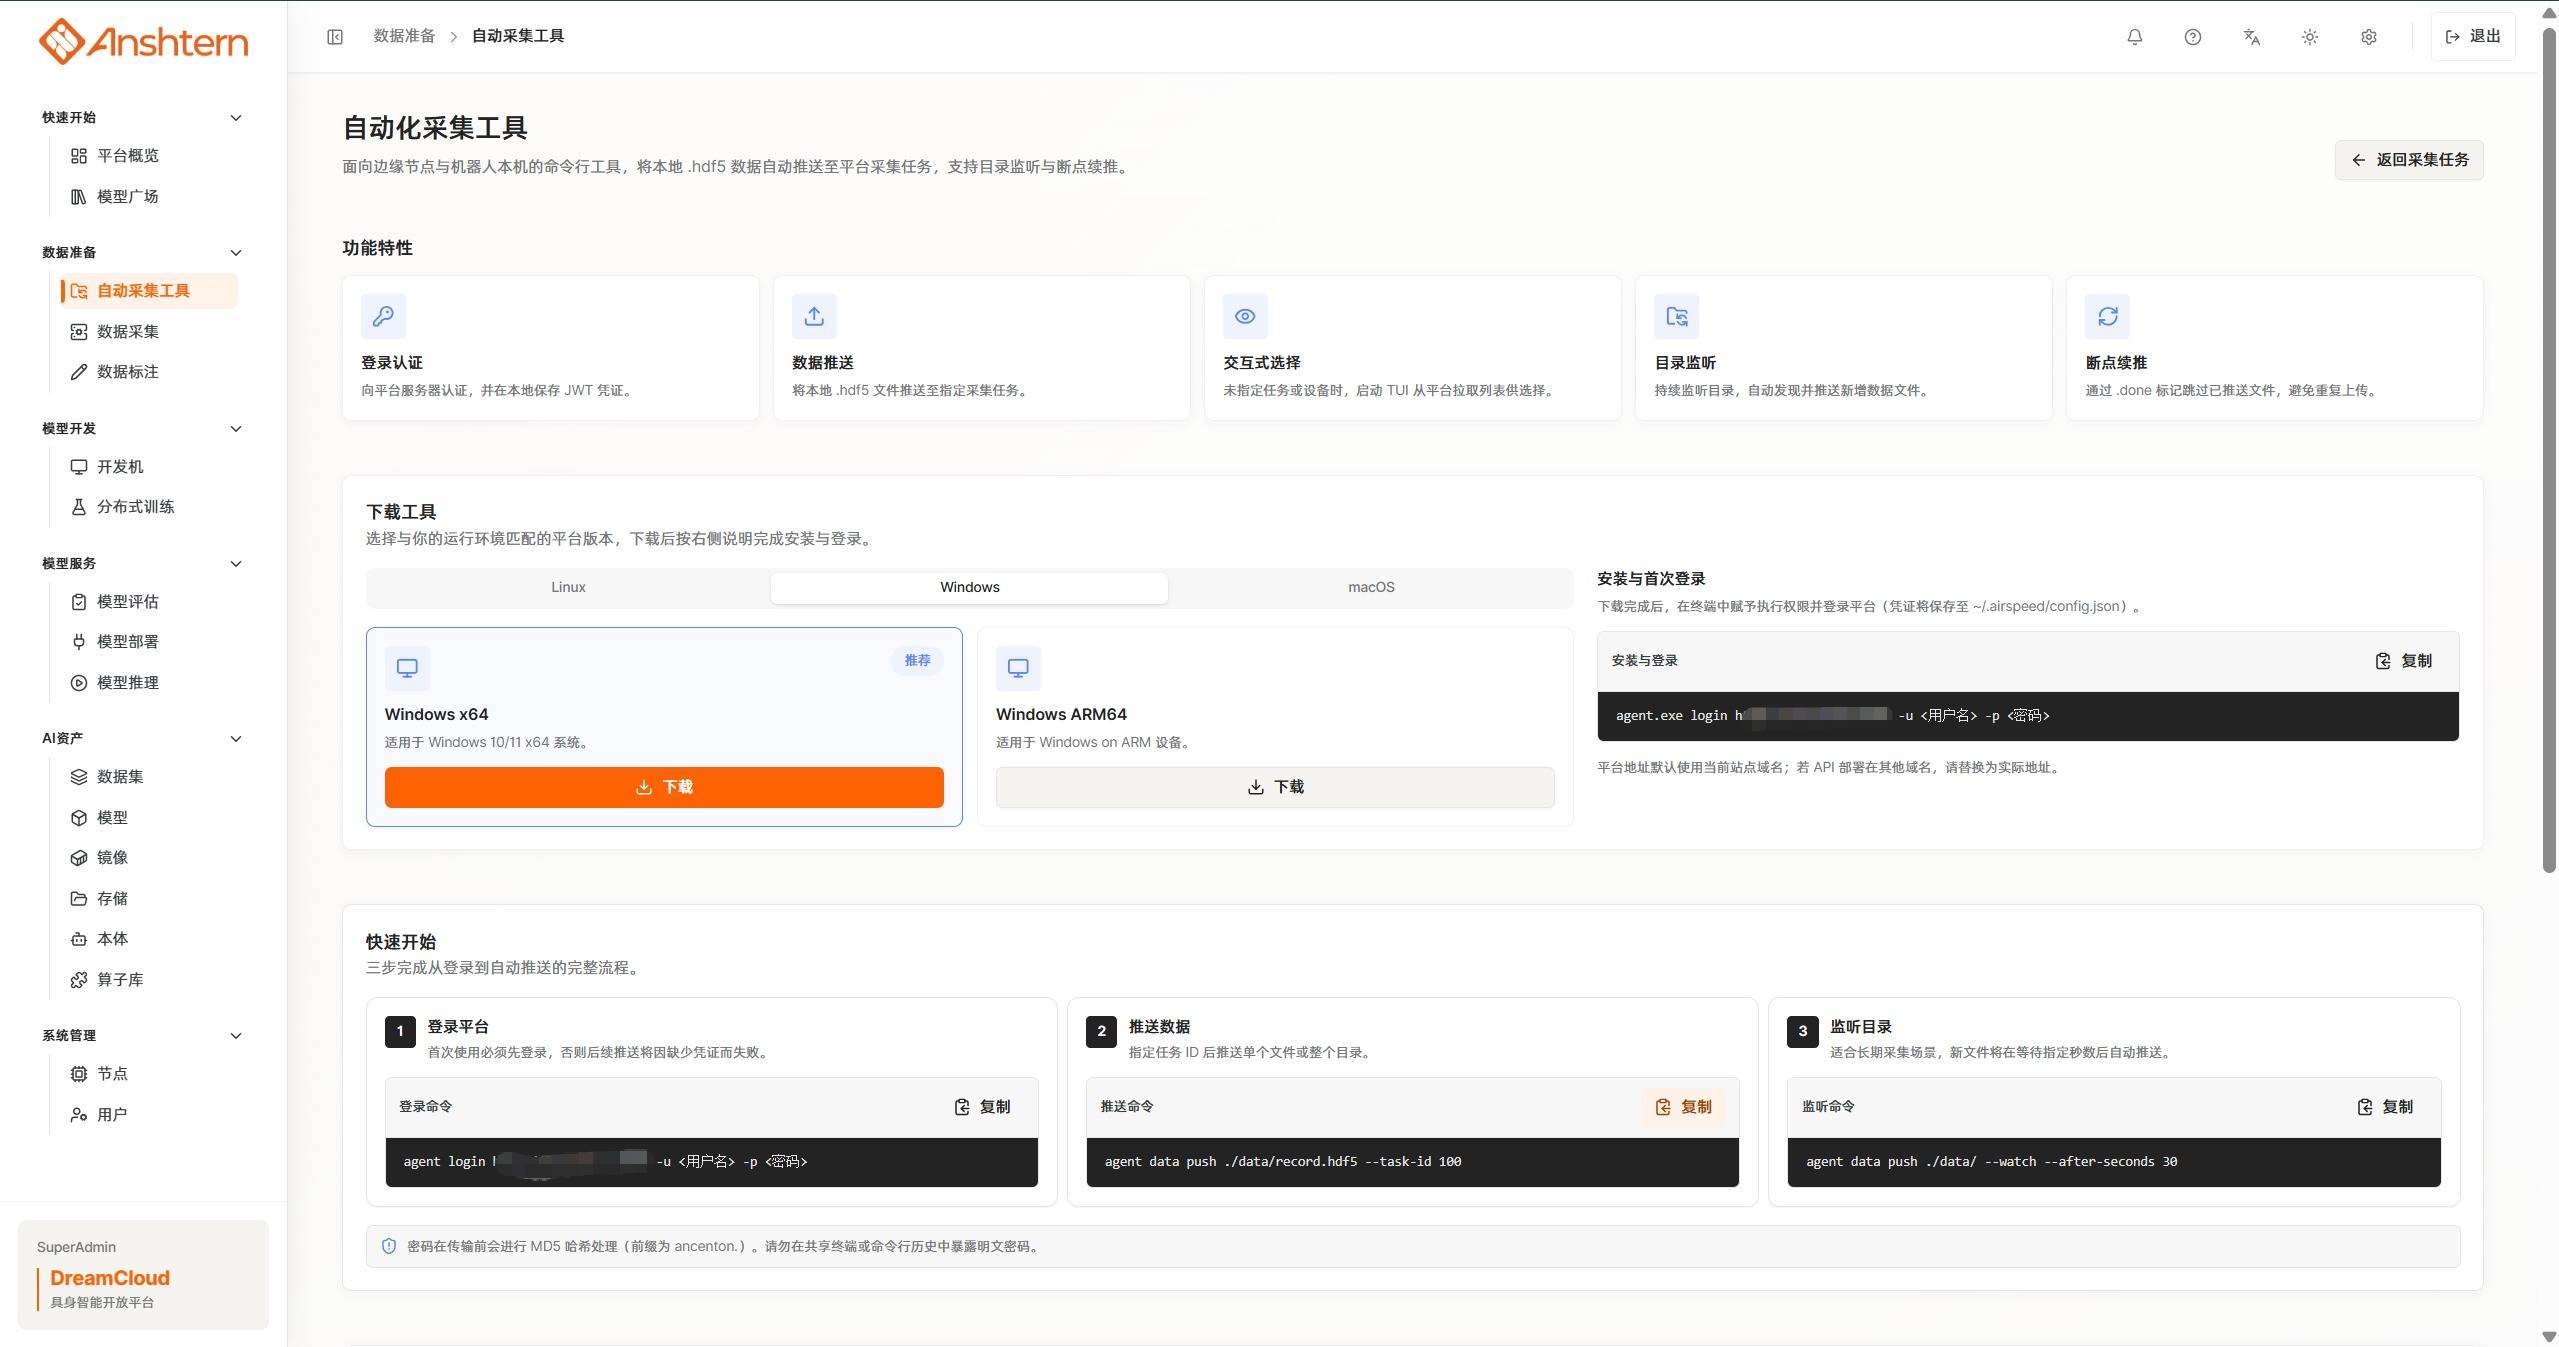This screenshot has height=1347, width=2559.
Task: Open settings gear in top bar
Action: click(2368, 37)
